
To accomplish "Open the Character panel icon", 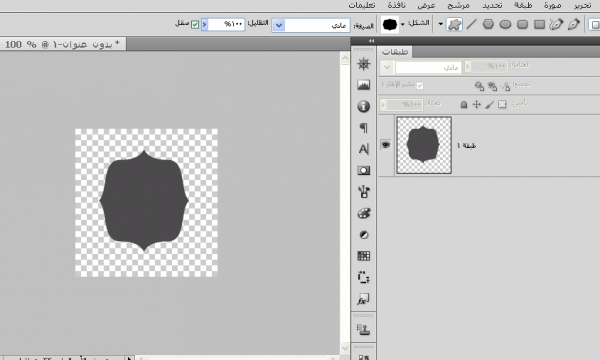I will (x=364, y=149).
